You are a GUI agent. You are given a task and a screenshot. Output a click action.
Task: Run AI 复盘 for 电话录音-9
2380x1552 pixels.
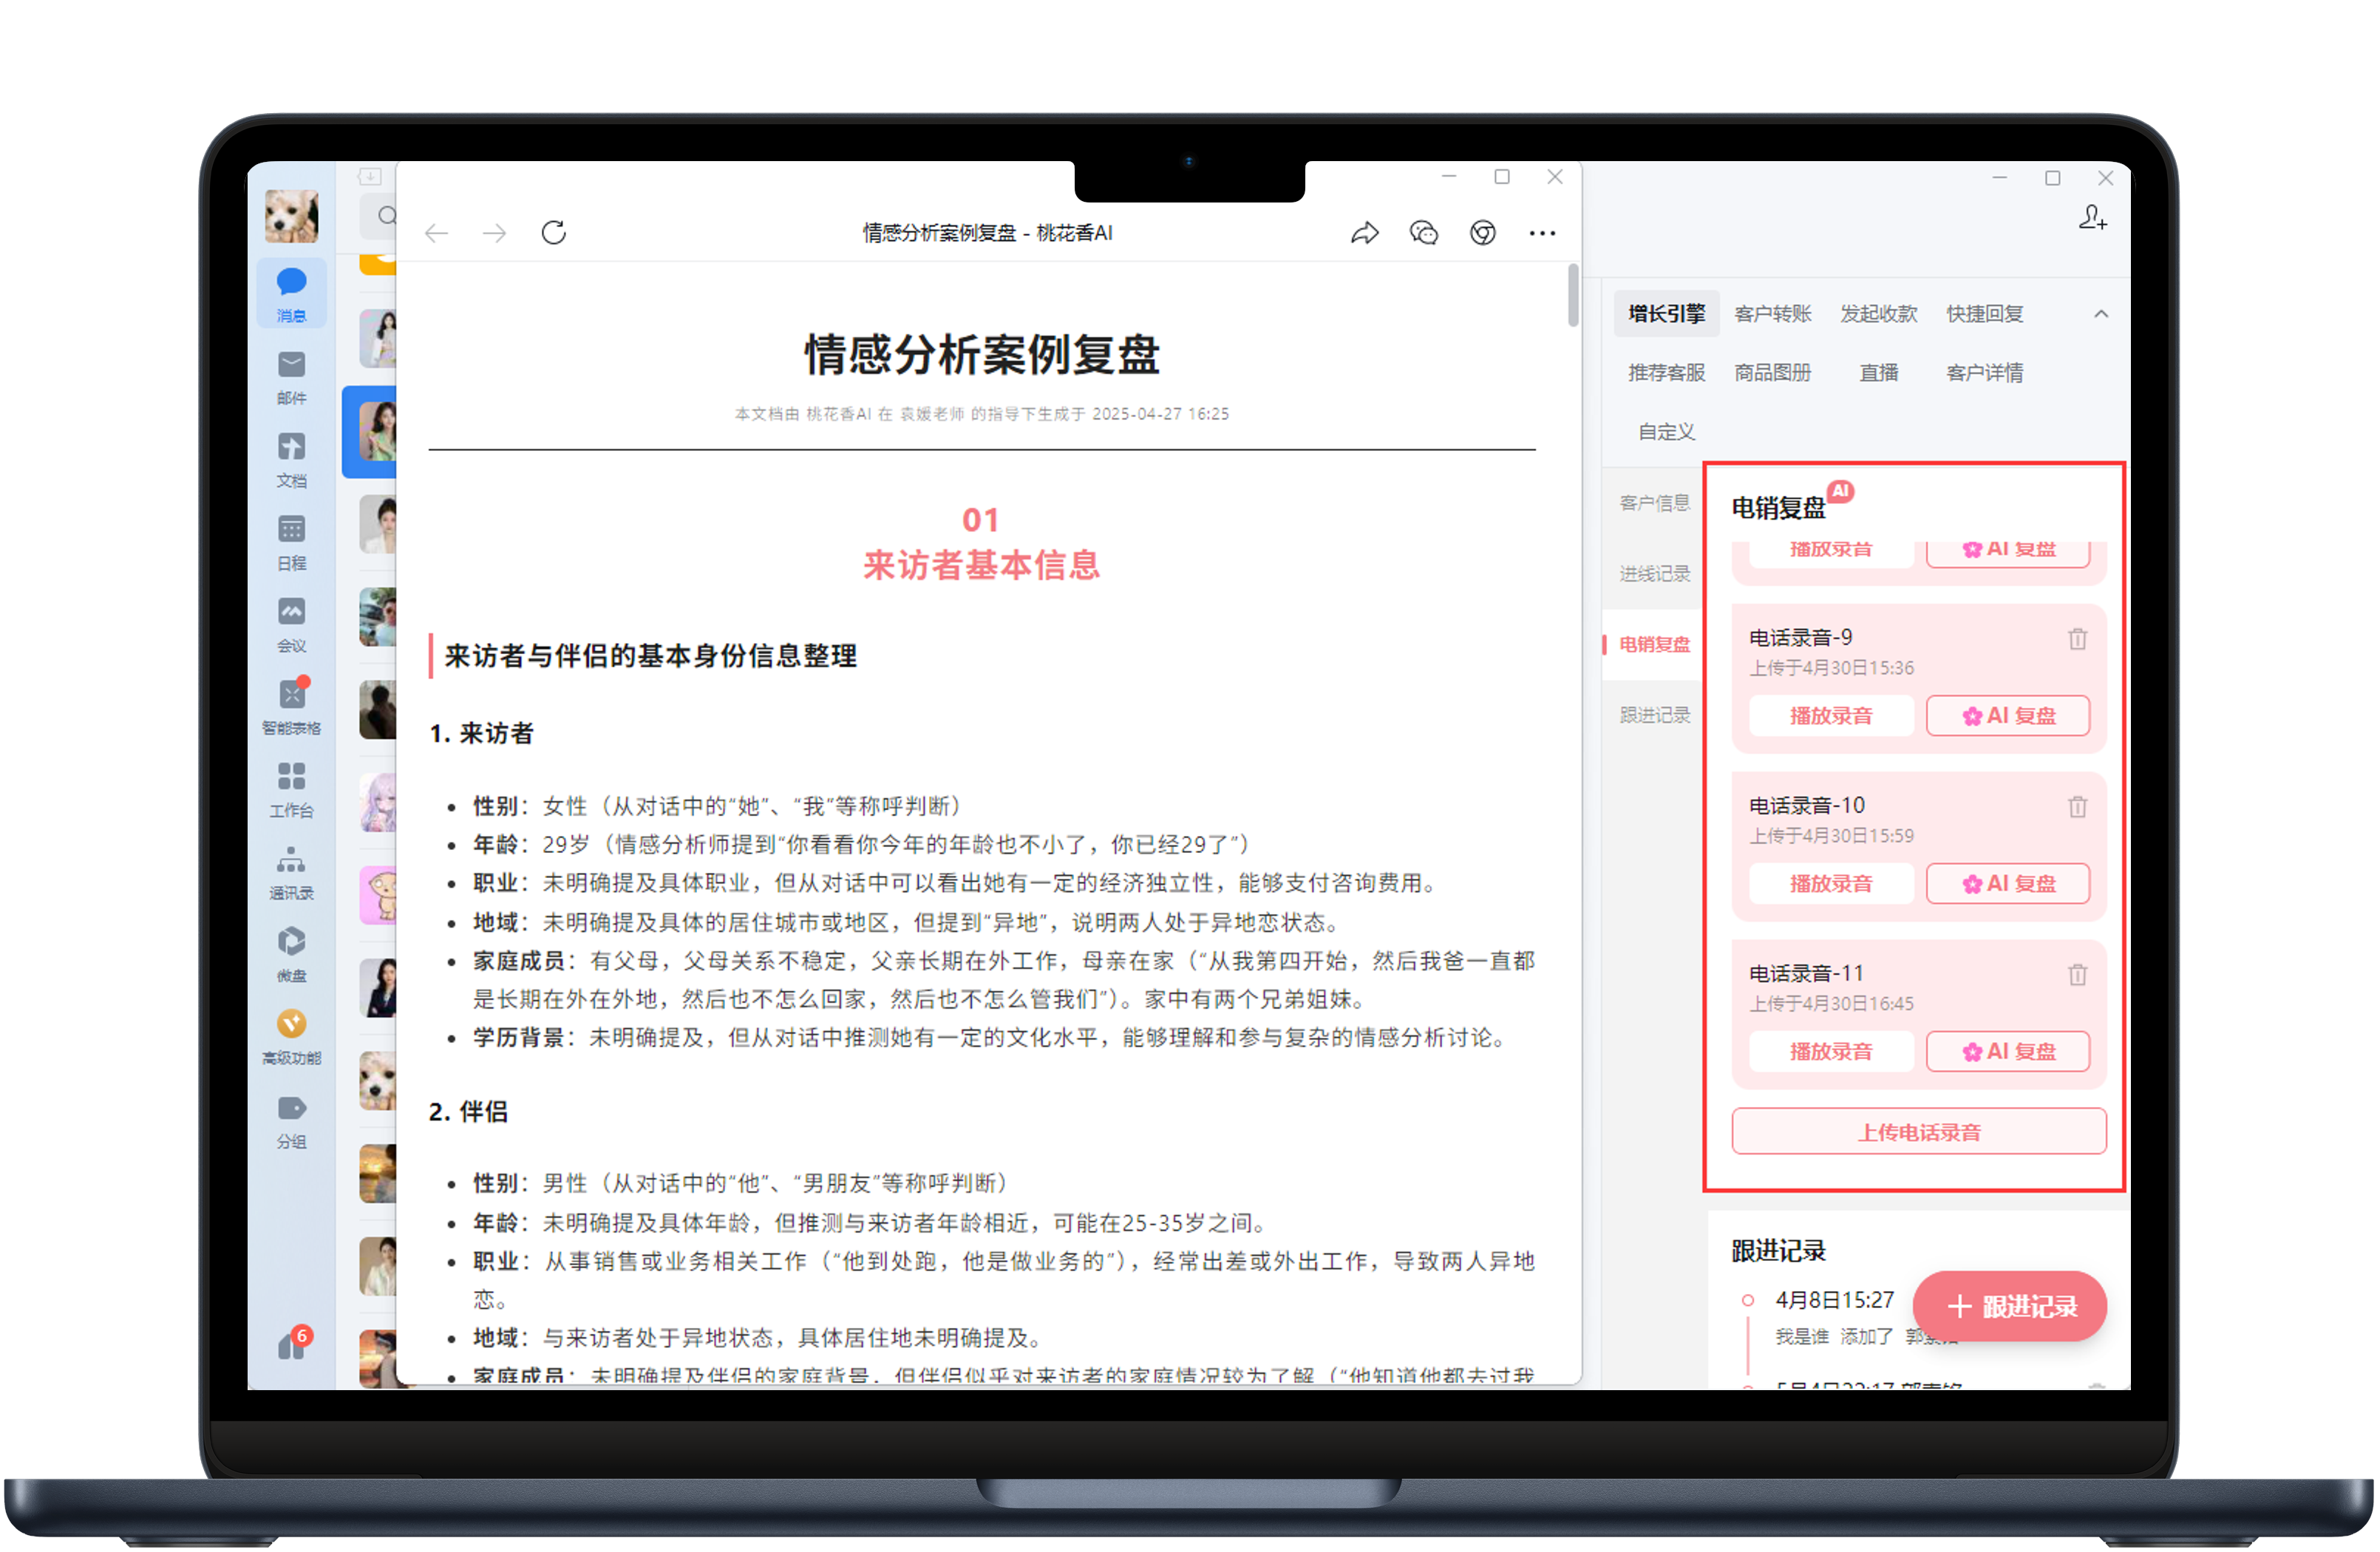coord(2008,716)
